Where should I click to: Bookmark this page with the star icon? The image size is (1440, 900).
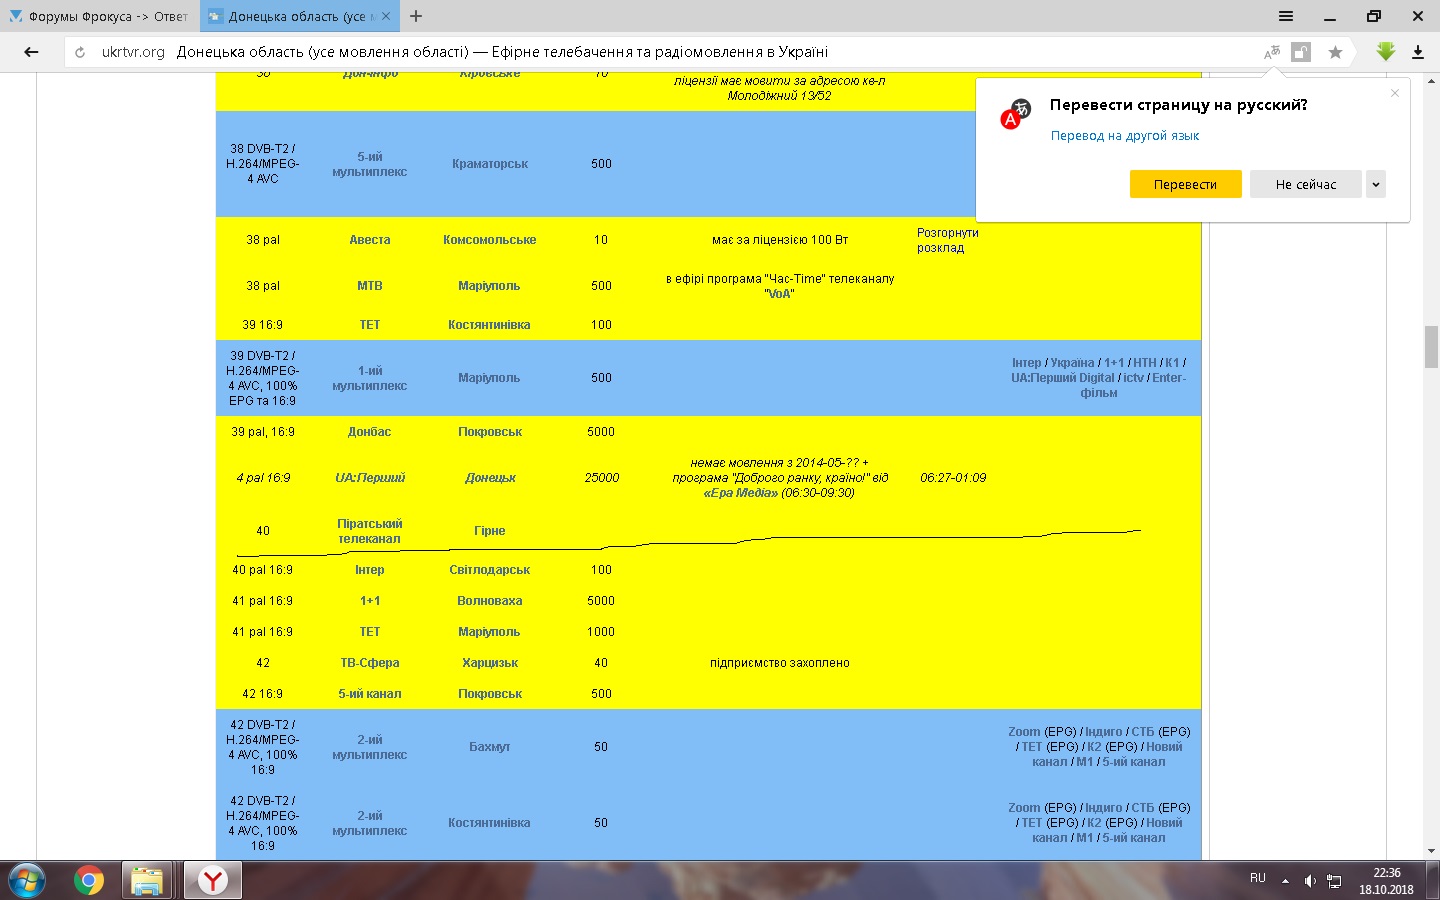coord(1335,52)
